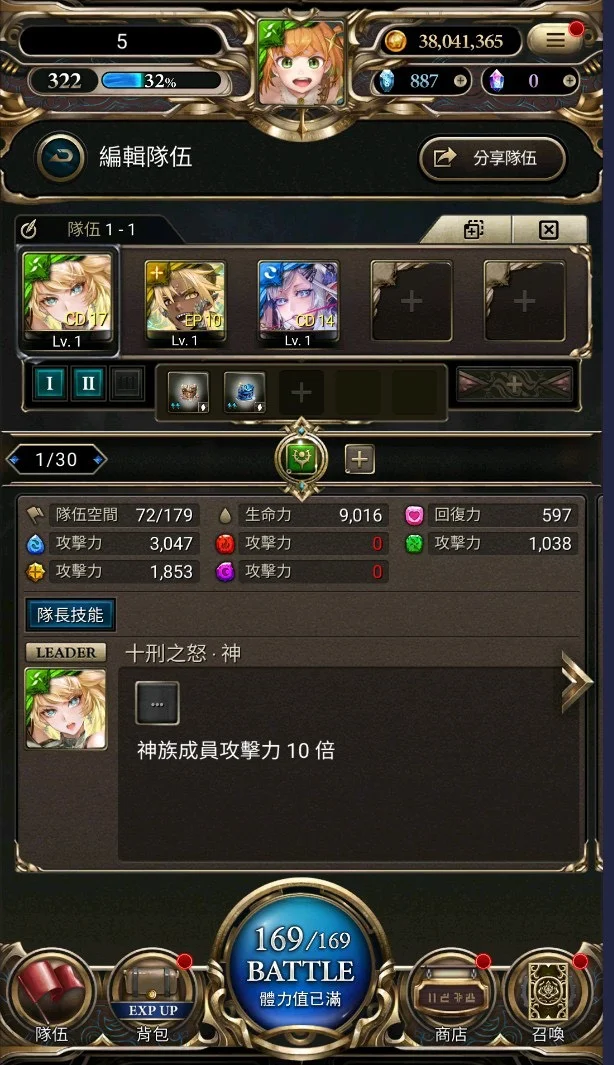
Task: Open the 背包 backpack tab
Action: coord(153,998)
